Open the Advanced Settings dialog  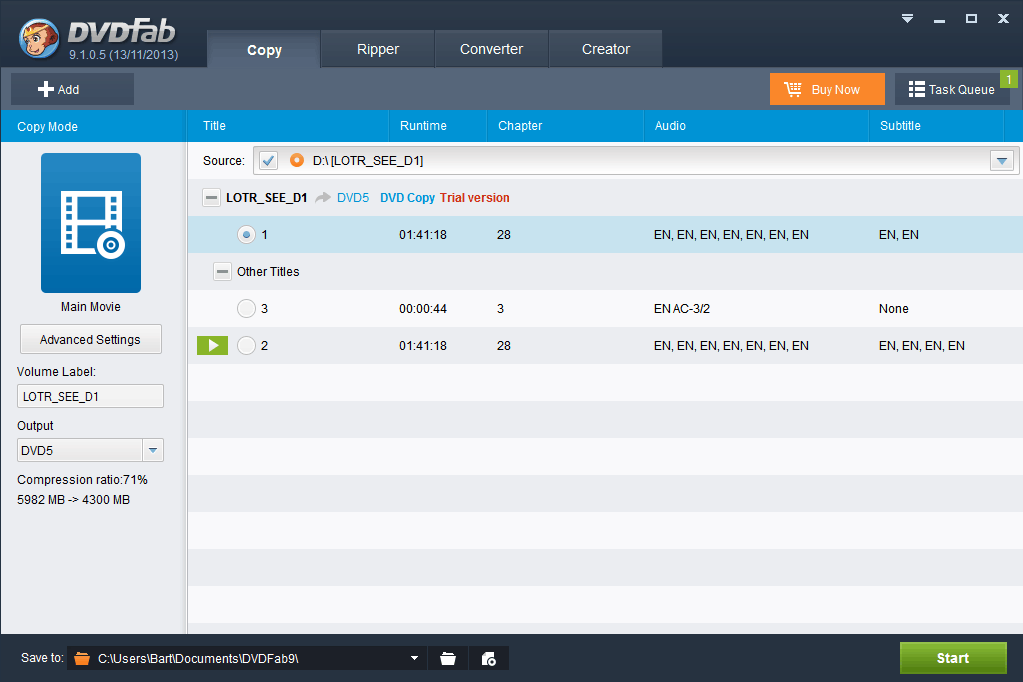click(x=90, y=339)
